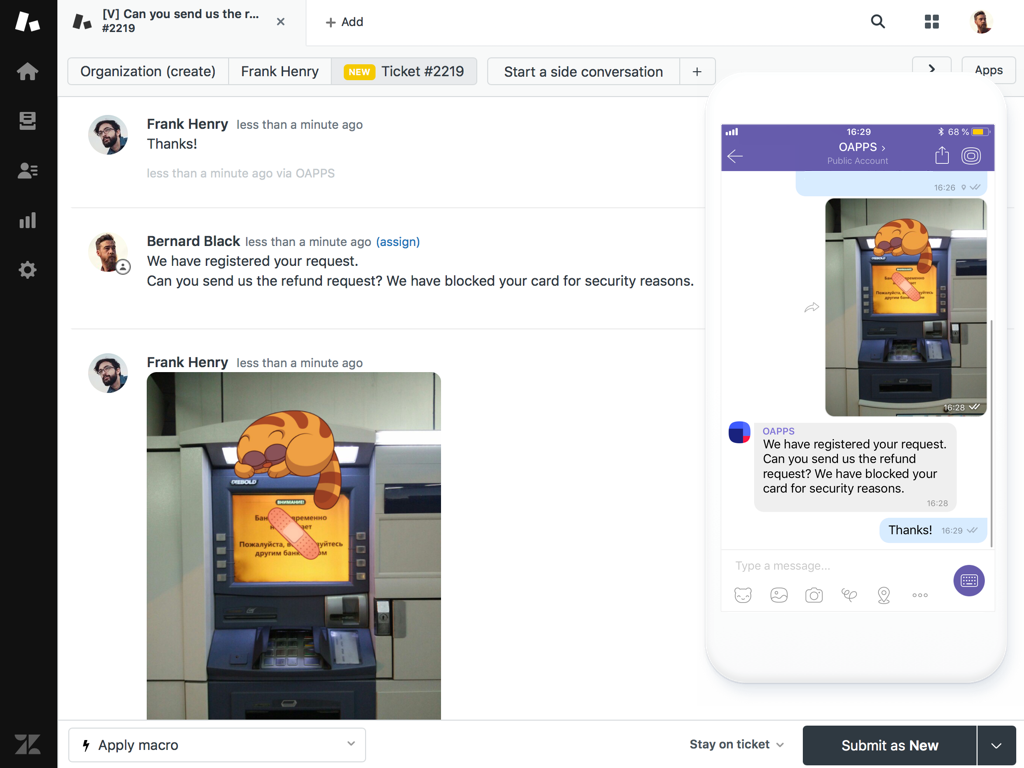Open the Submit as New status arrow
The width and height of the screenshot is (1024, 768).
[996, 745]
